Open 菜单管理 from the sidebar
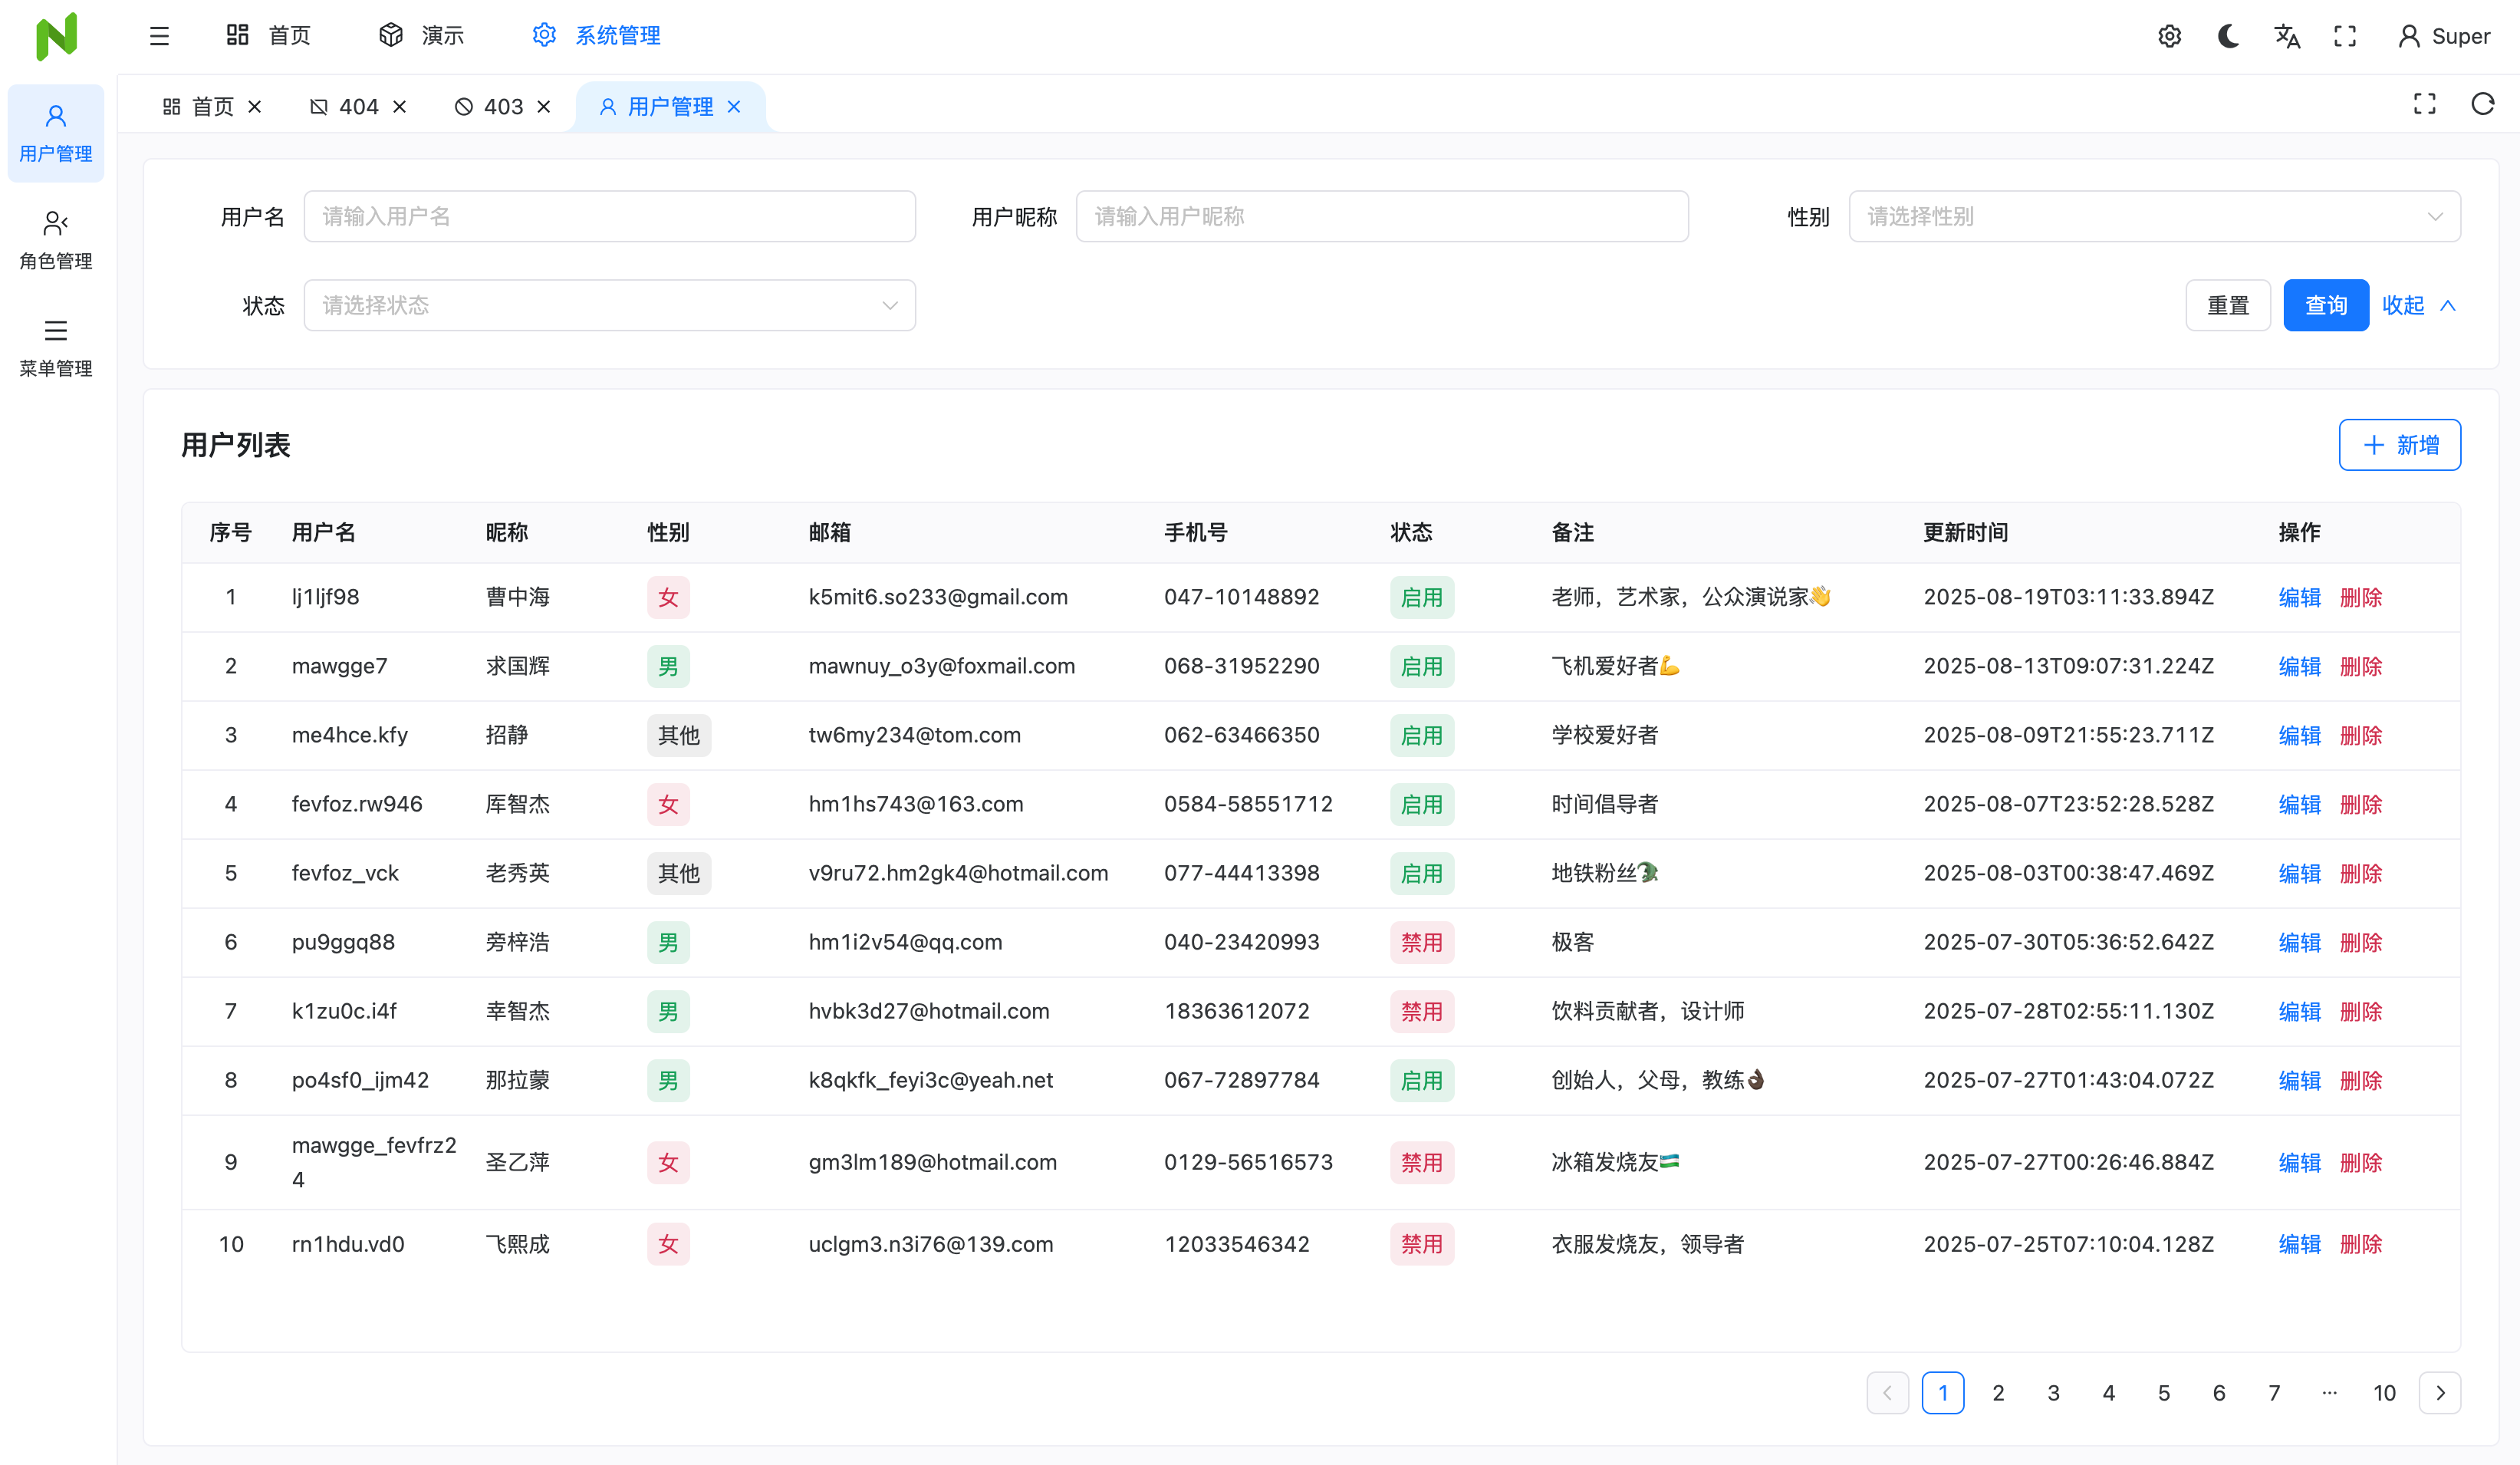2520x1465 pixels. point(55,345)
